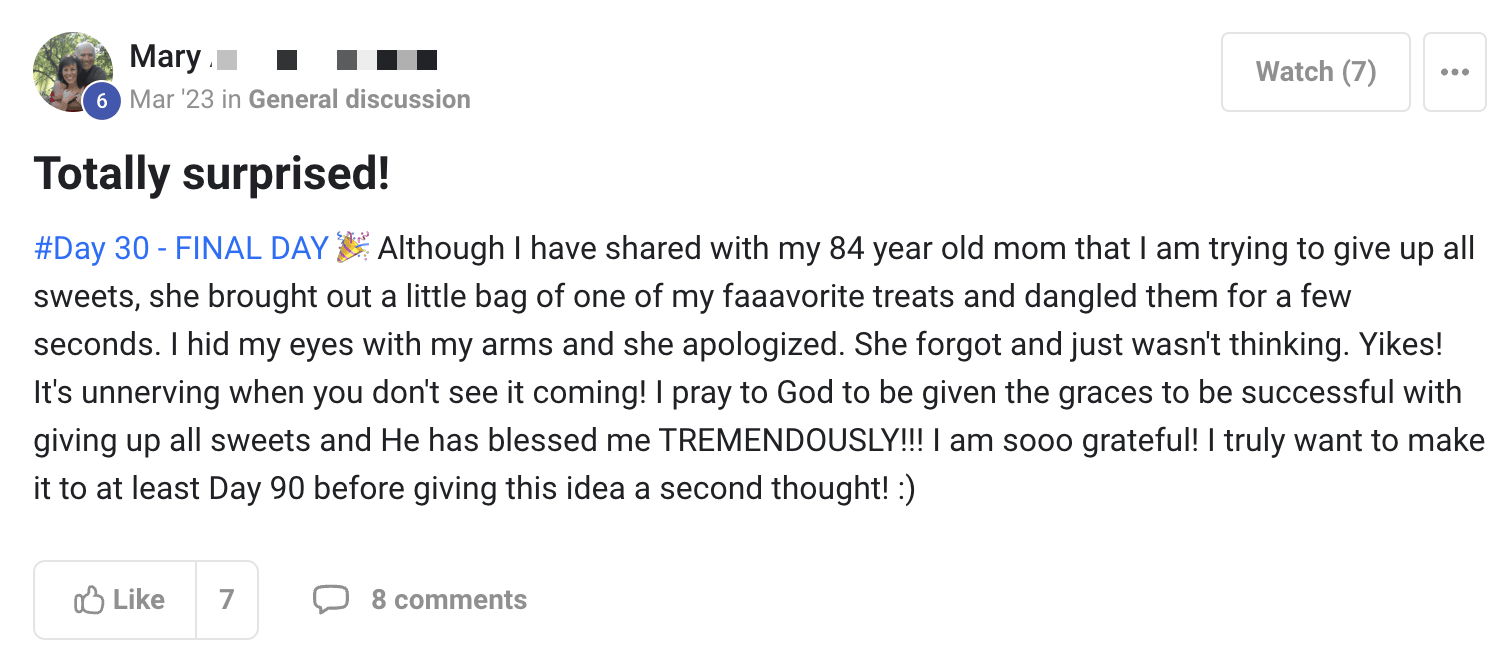Click author name Mary
This screenshot has width=1510, height=658.
(165, 57)
